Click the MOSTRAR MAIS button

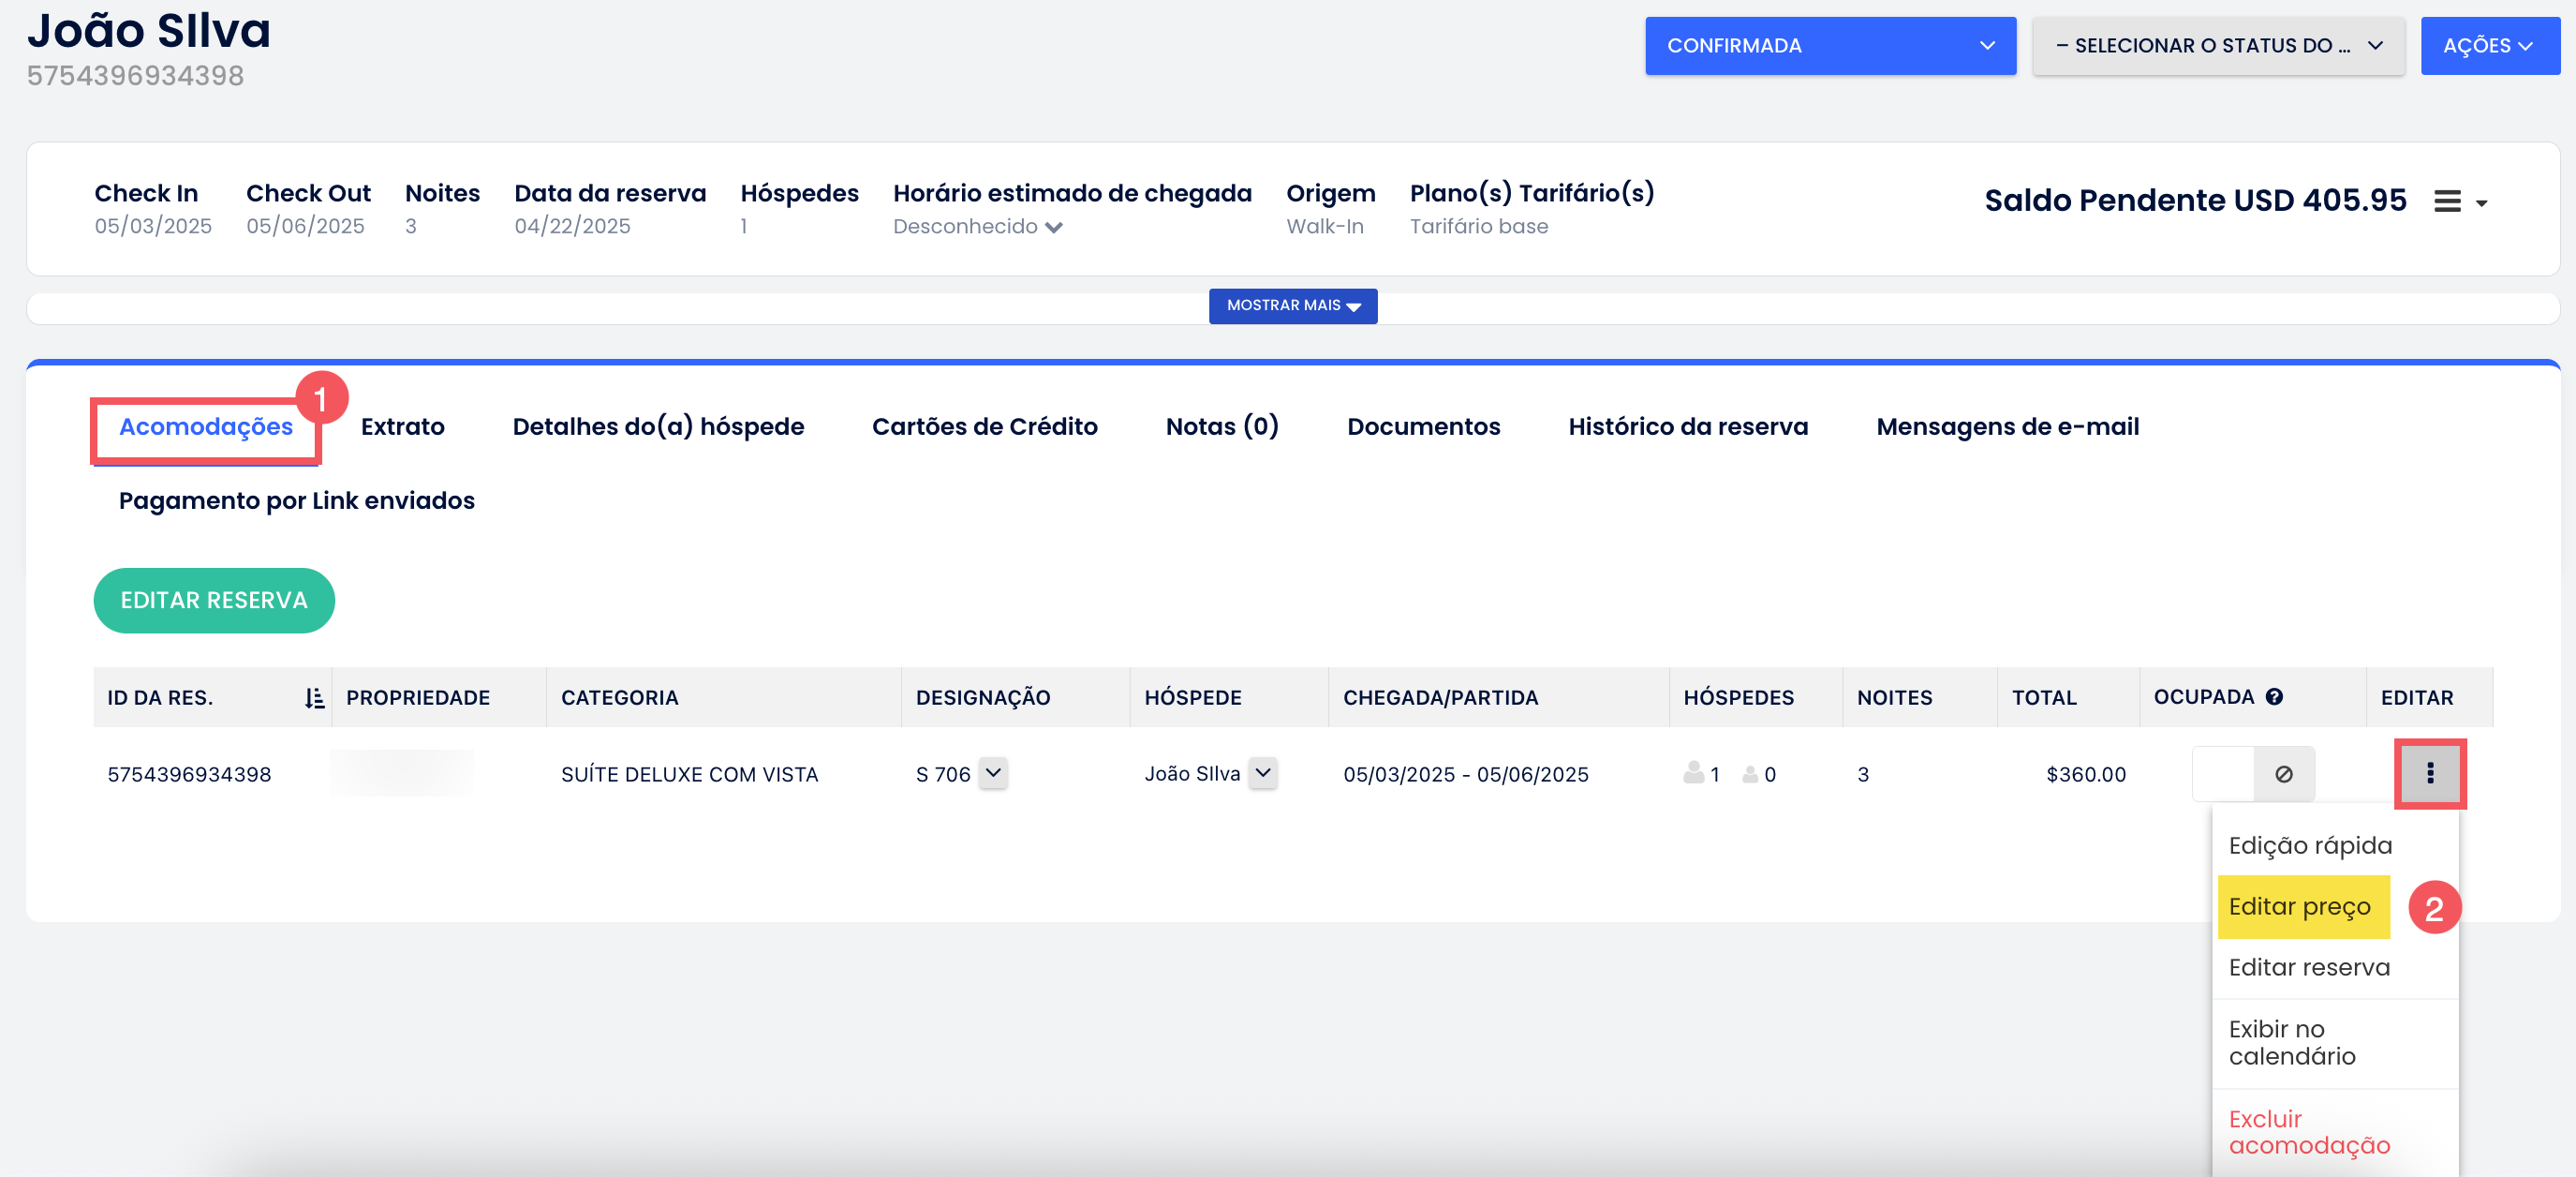[x=1292, y=306]
